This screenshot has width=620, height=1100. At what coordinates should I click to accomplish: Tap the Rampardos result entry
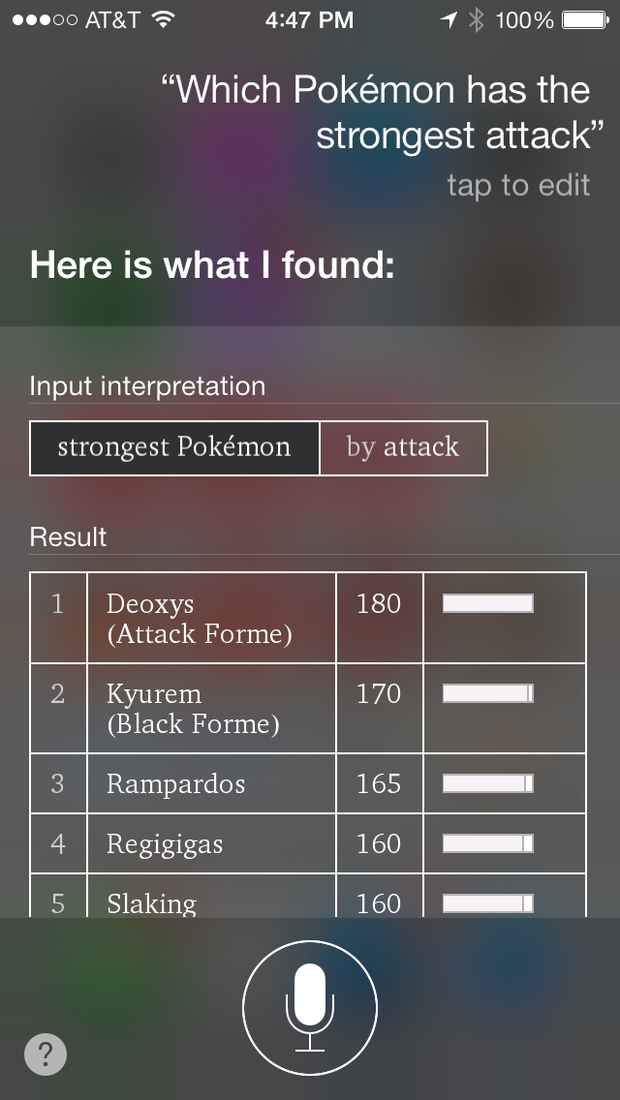click(x=176, y=783)
